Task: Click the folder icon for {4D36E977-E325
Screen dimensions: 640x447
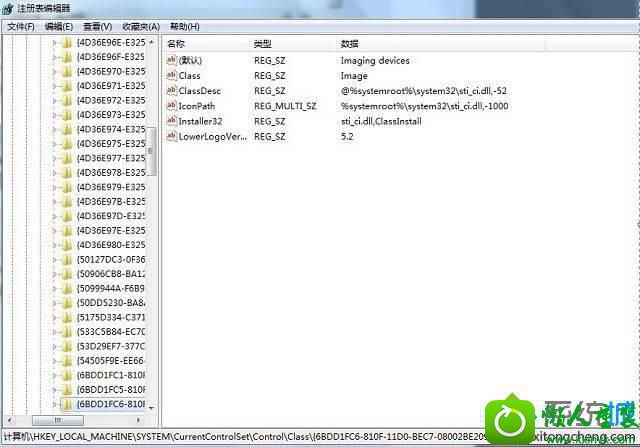Action: point(67,158)
